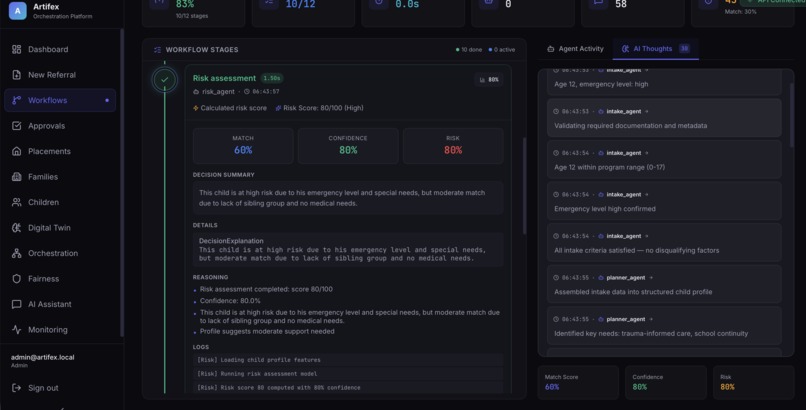This screenshot has width=806, height=410.
Task: Click the AI Thoughts count badge
Action: point(684,49)
